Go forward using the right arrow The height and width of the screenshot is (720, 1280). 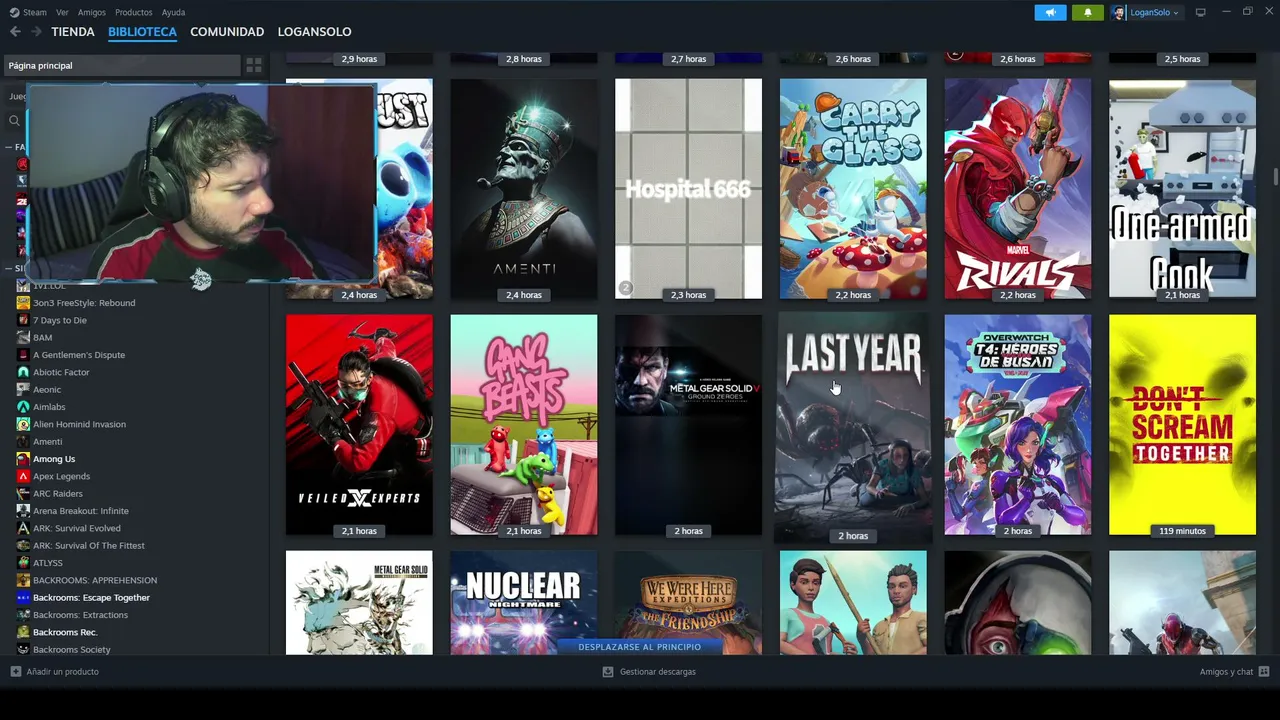[36, 32]
